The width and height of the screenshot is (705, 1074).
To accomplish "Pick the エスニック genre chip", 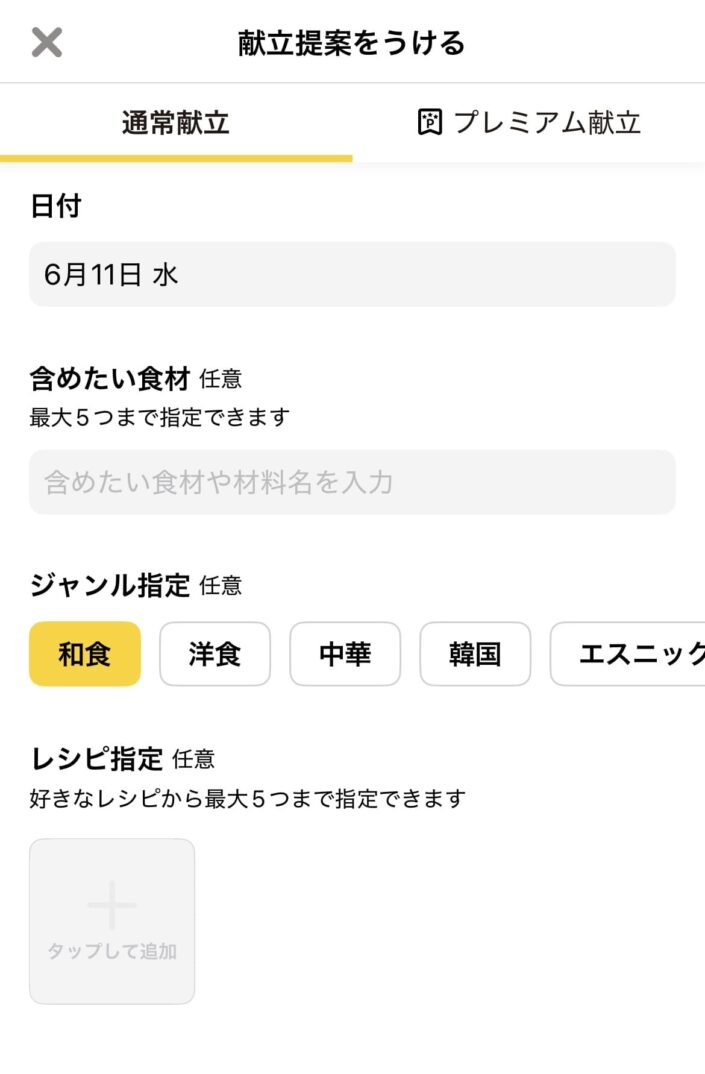I will 628,654.
